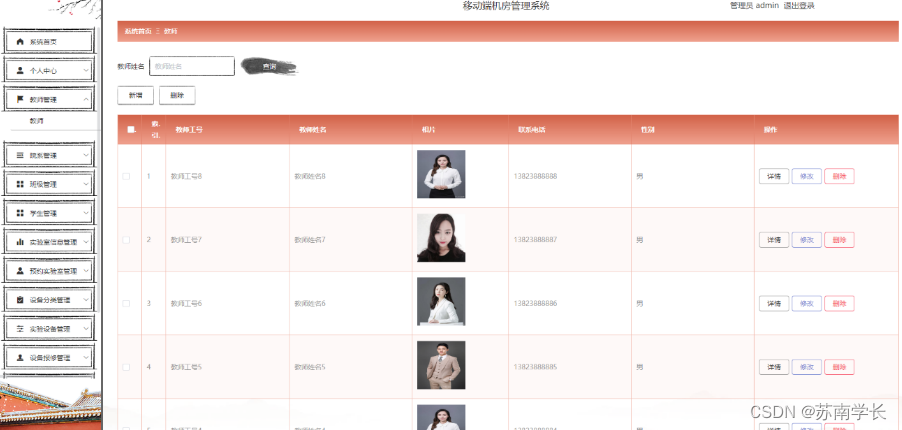Click 删除 for row 教师工号8

[x=839, y=176]
